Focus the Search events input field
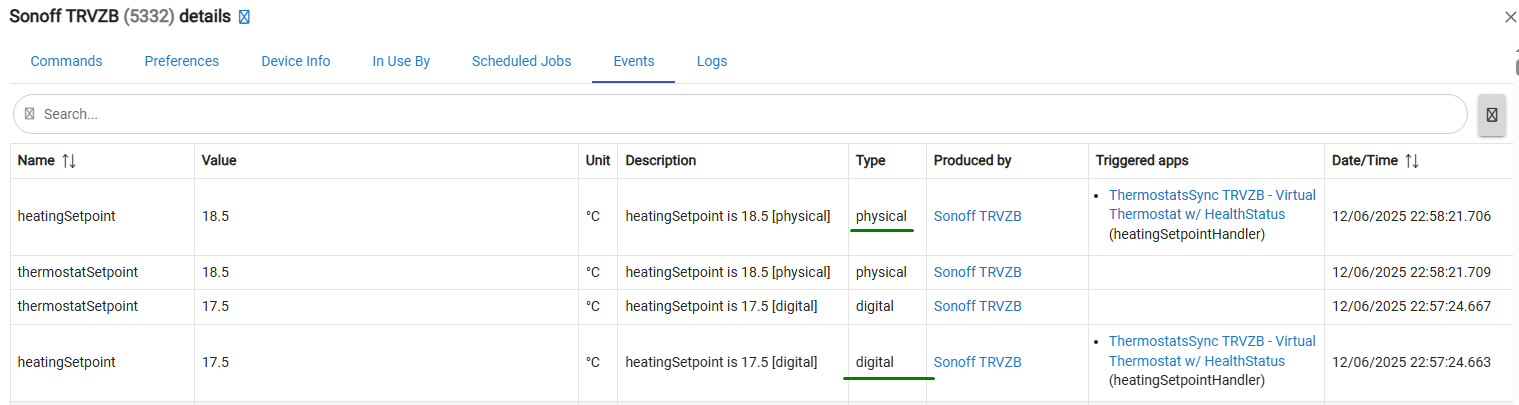1519x405 pixels. pyautogui.click(x=740, y=114)
